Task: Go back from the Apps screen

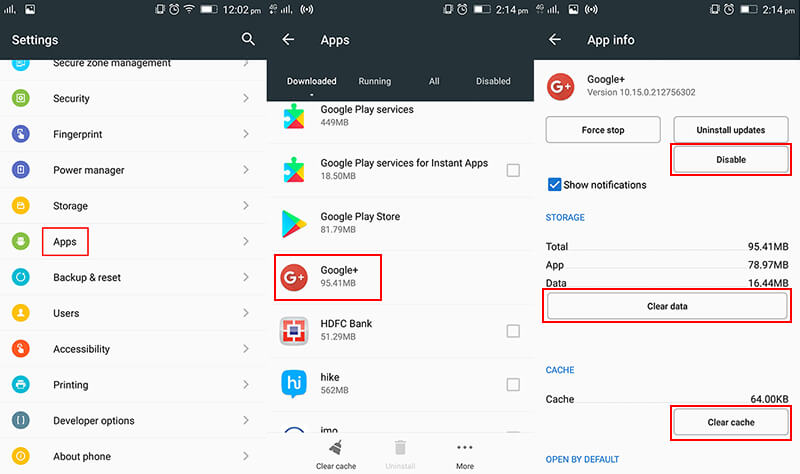Action: [288, 39]
